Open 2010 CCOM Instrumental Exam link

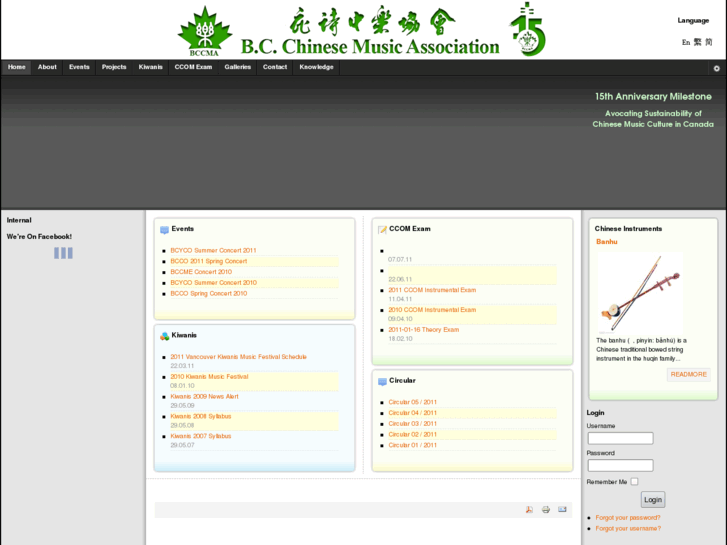pyautogui.click(x=432, y=310)
